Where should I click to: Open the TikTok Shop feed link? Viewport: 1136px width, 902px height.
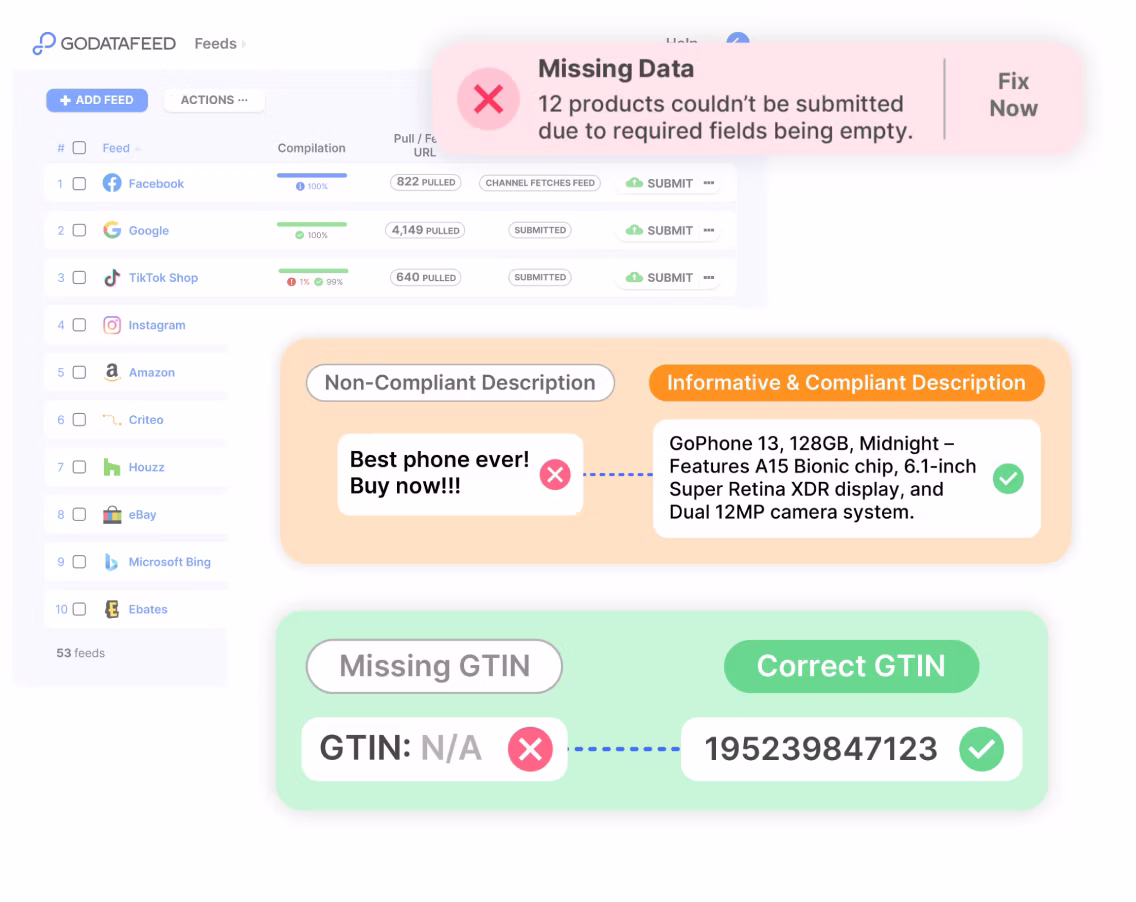pyautogui.click(x=163, y=277)
